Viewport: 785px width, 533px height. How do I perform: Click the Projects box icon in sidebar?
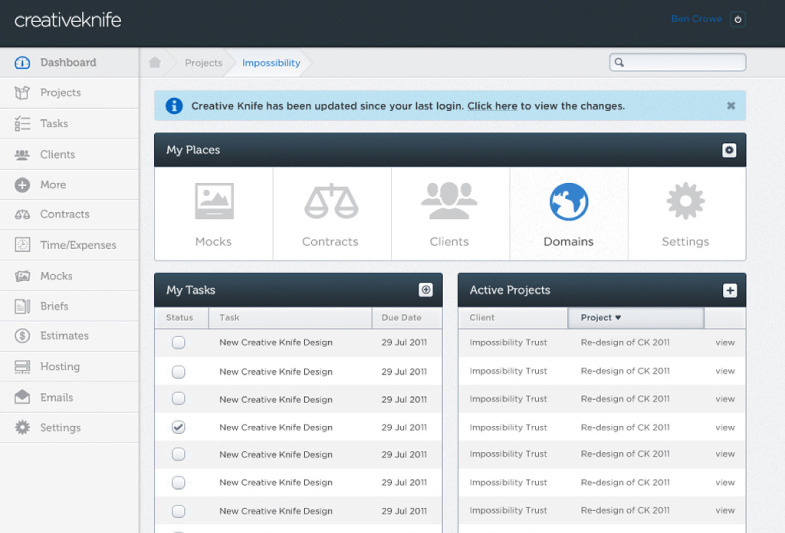[x=22, y=93]
